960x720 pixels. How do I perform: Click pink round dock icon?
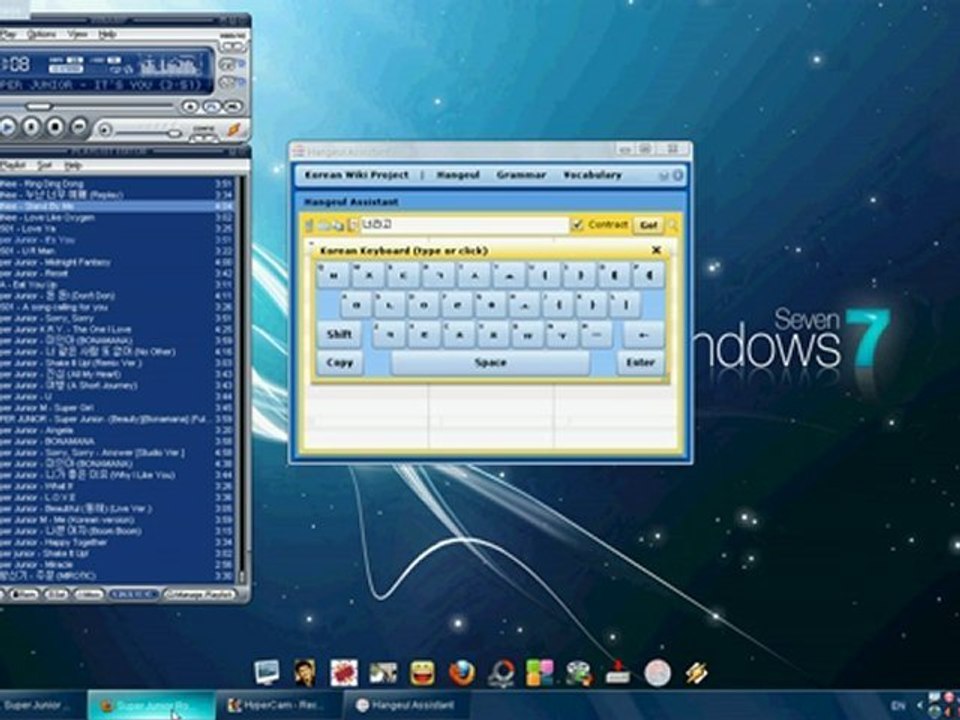[657, 673]
